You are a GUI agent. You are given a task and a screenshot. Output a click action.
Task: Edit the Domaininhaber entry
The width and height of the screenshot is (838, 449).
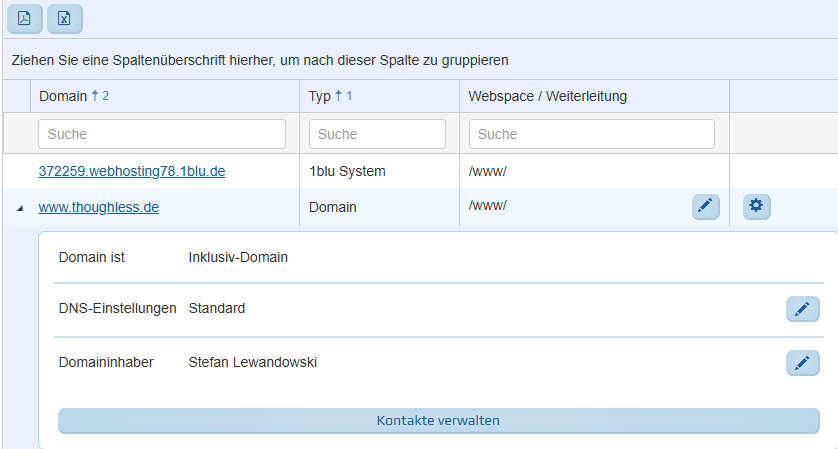coord(802,363)
